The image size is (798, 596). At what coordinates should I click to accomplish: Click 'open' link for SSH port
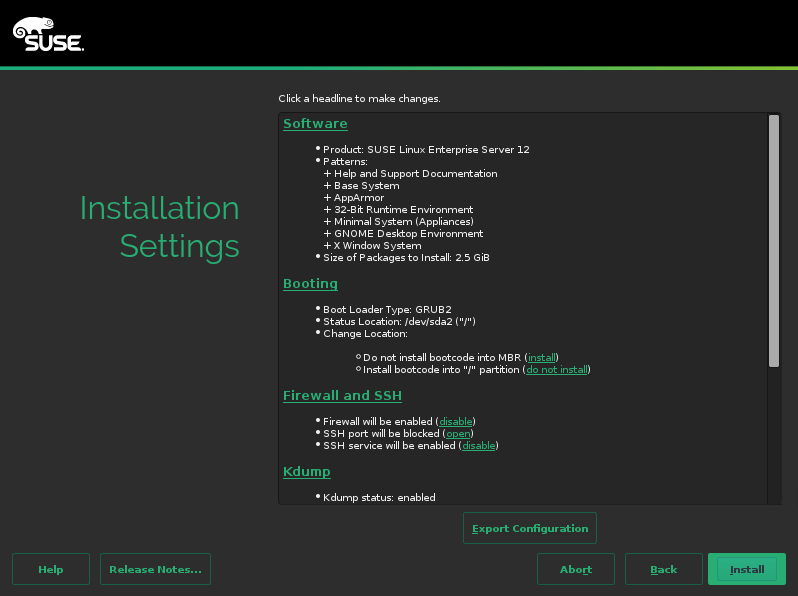point(458,434)
